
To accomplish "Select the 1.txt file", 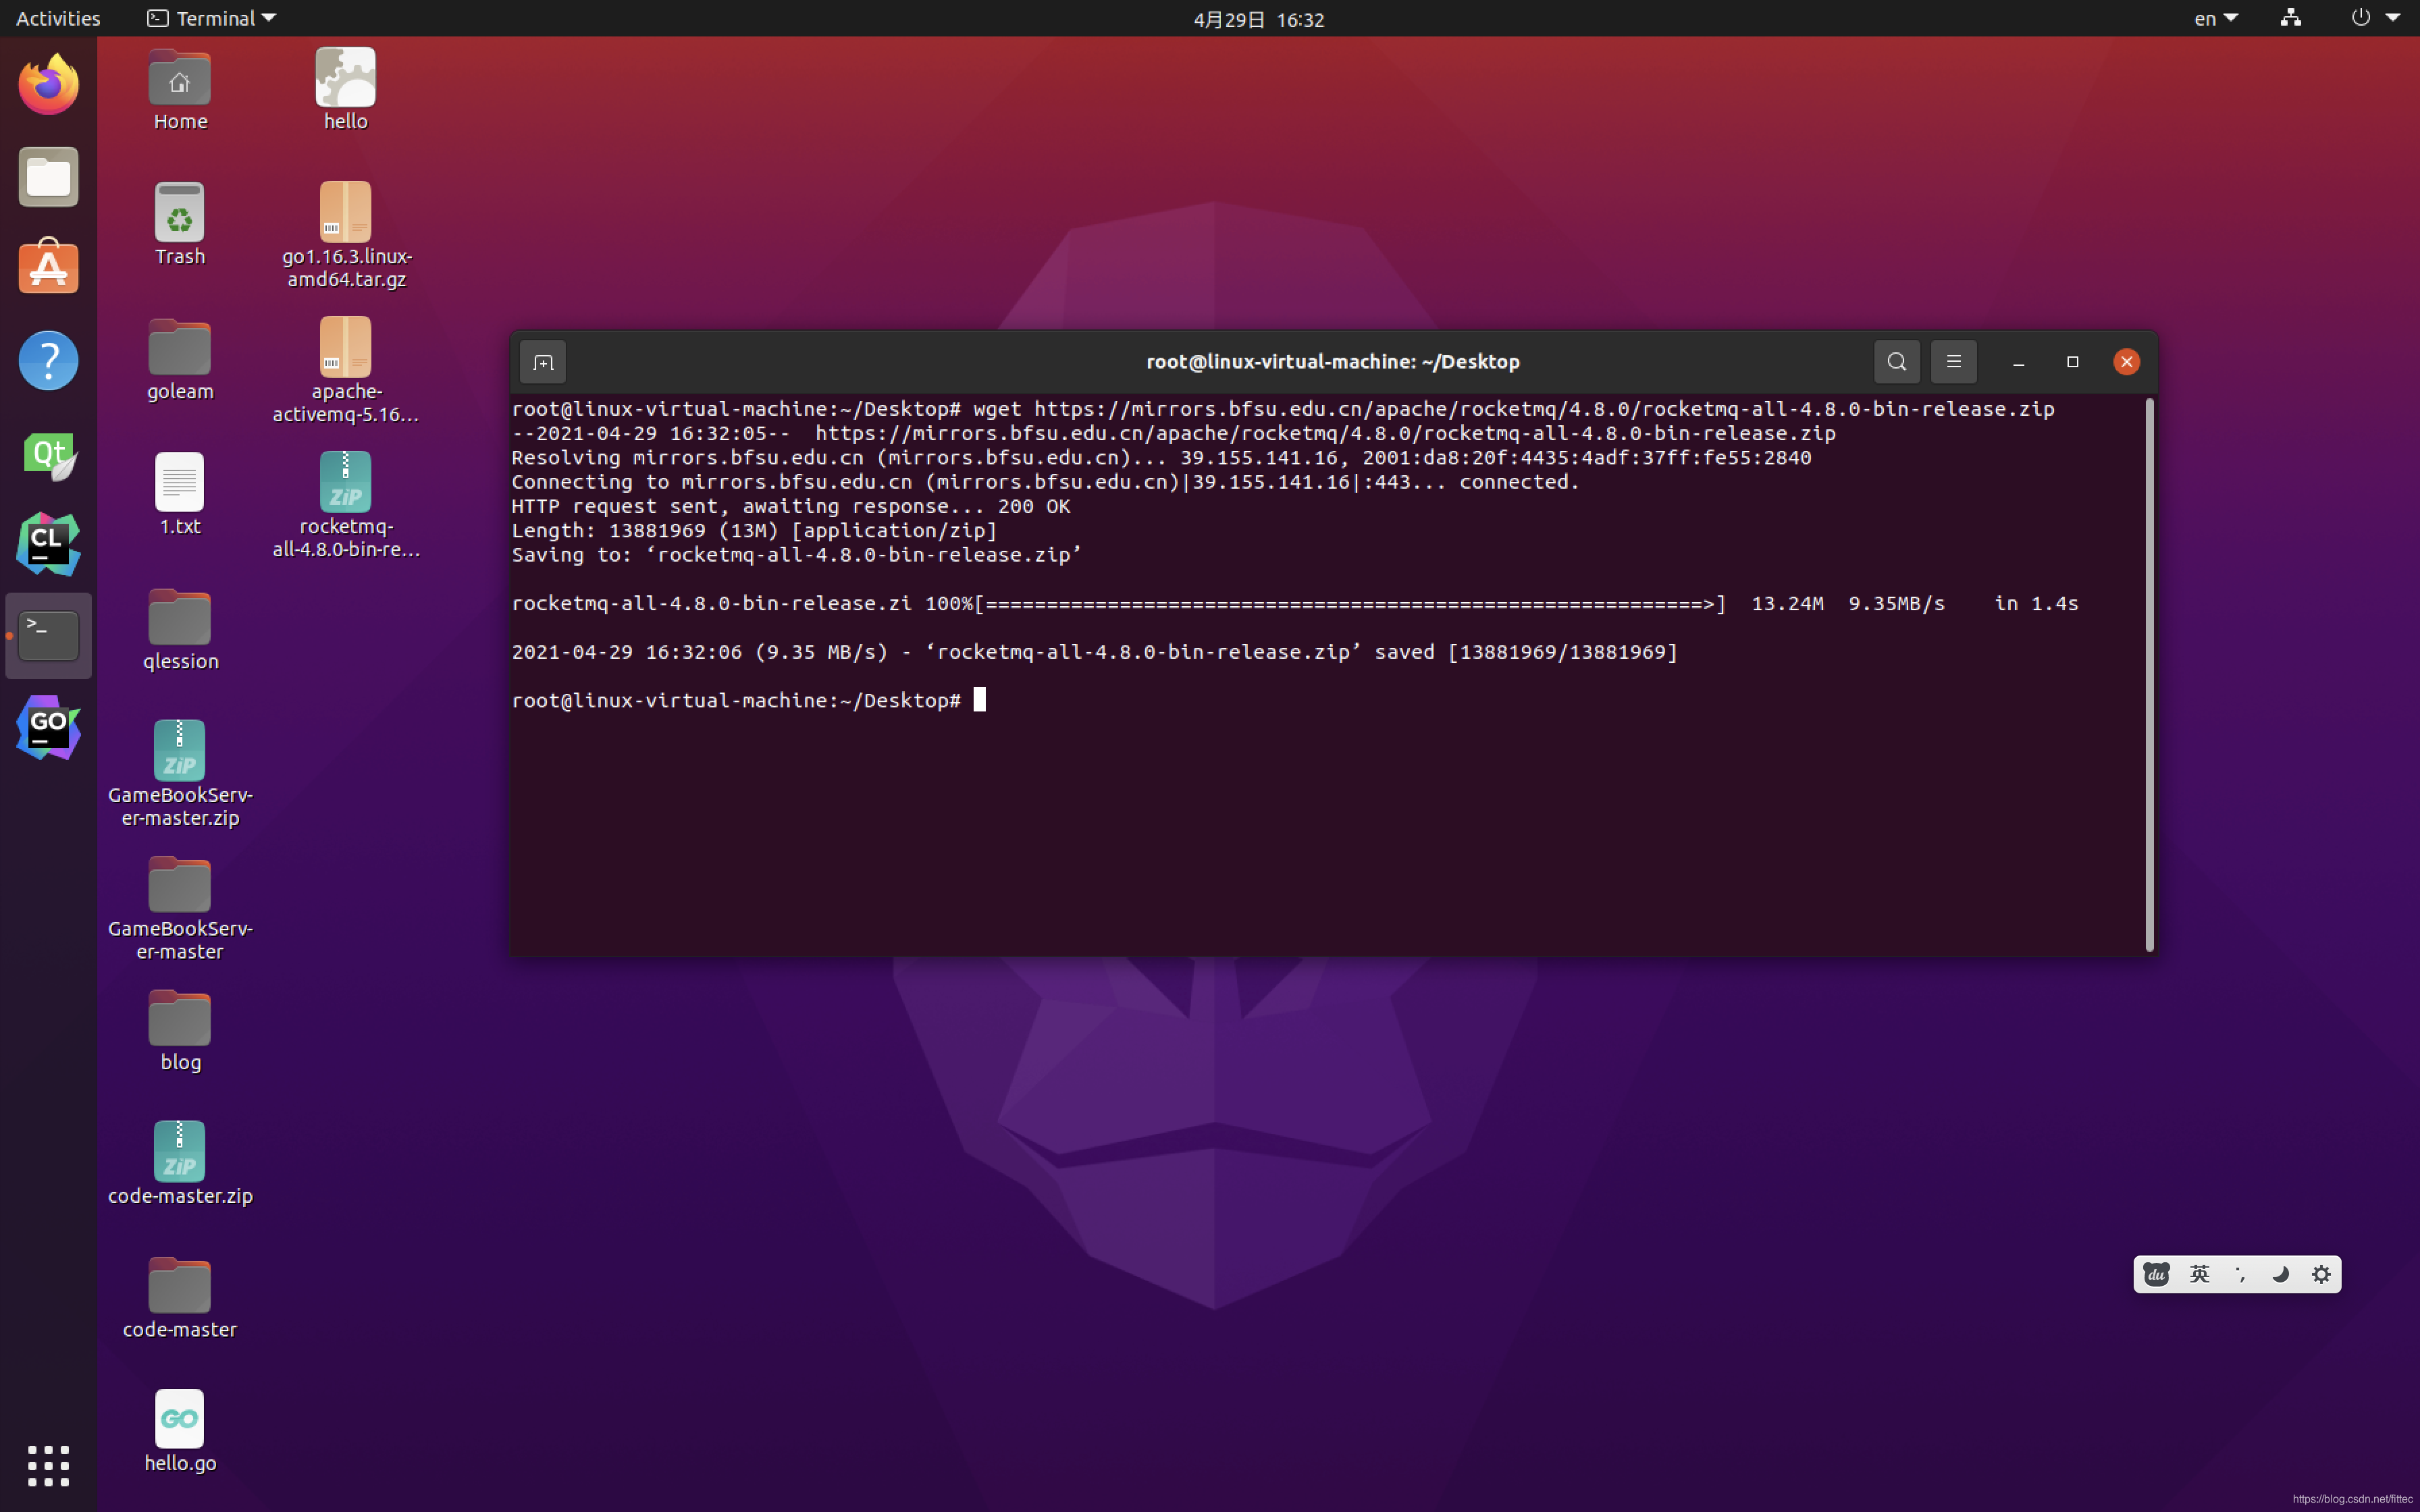I will click(180, 495).
